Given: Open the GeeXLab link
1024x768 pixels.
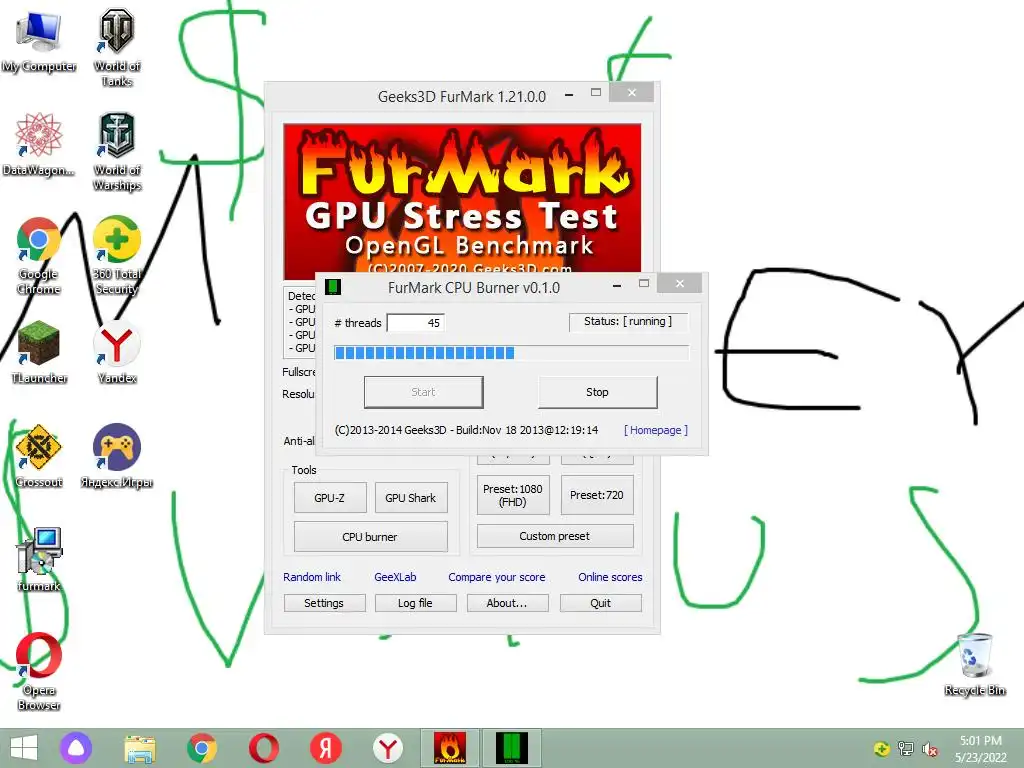Looking at the screenshot, I should (395, 577).
